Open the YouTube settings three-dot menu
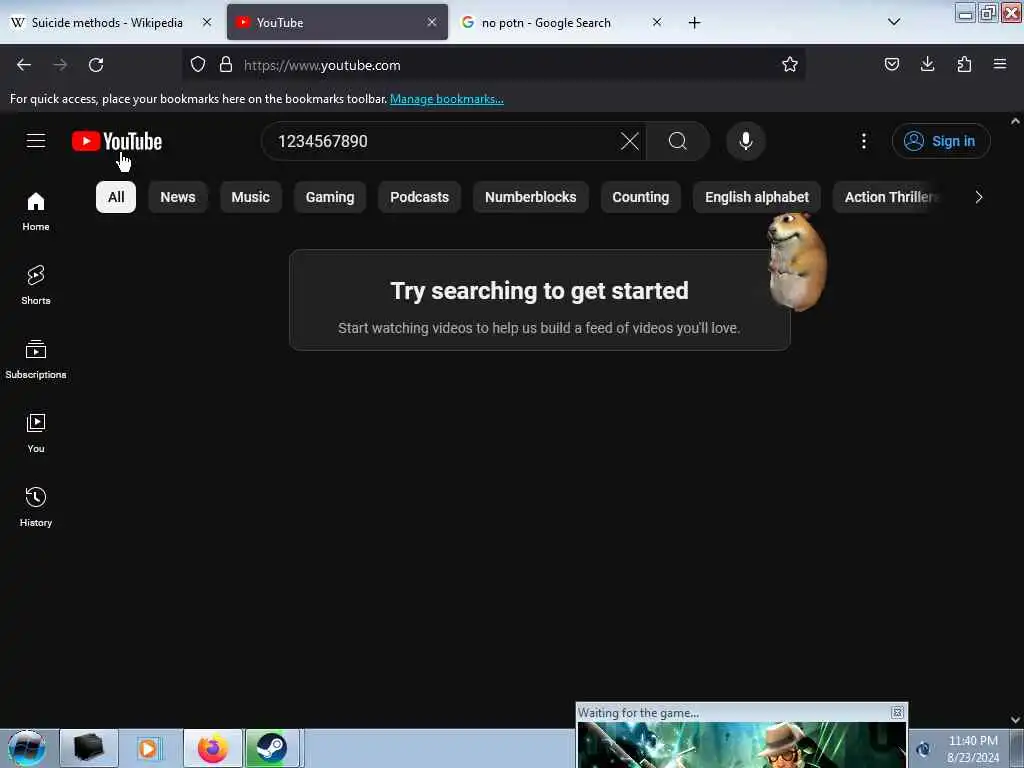Screen dimensions: 1024x768 (x=863, y=141)
